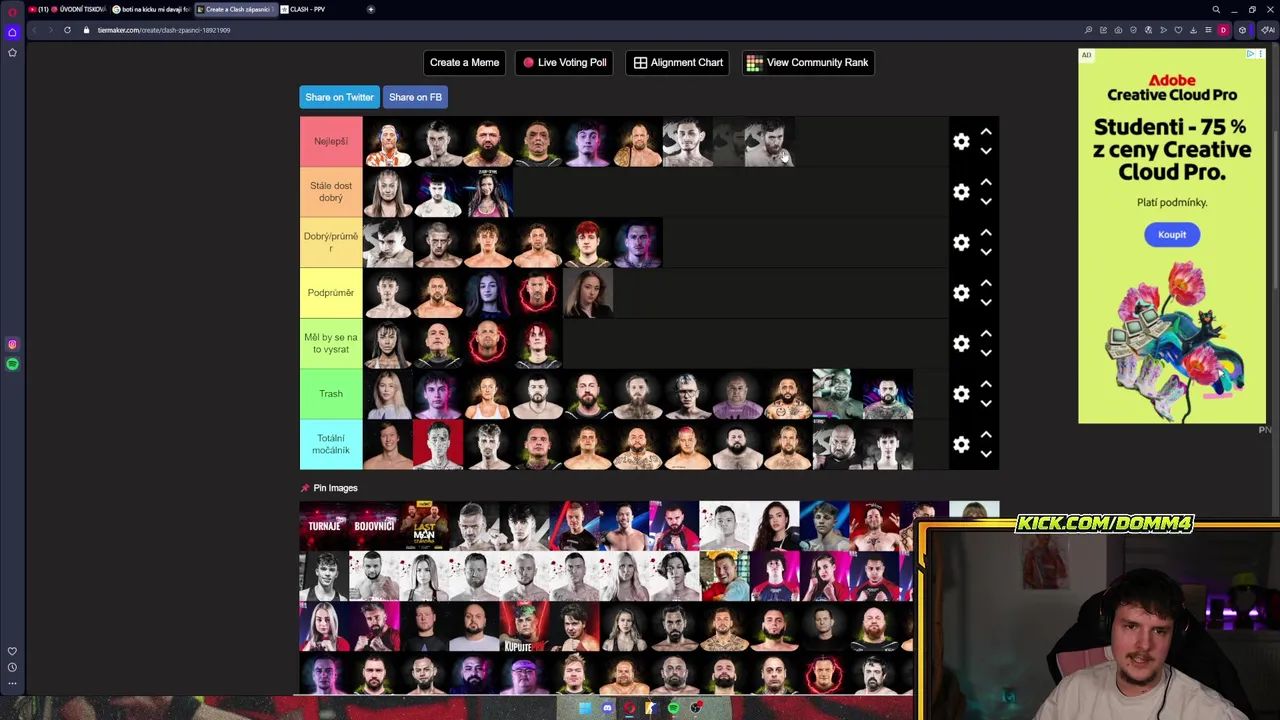Open Alignment Chart
1280x720 pixels.
(x=678, y=62)
